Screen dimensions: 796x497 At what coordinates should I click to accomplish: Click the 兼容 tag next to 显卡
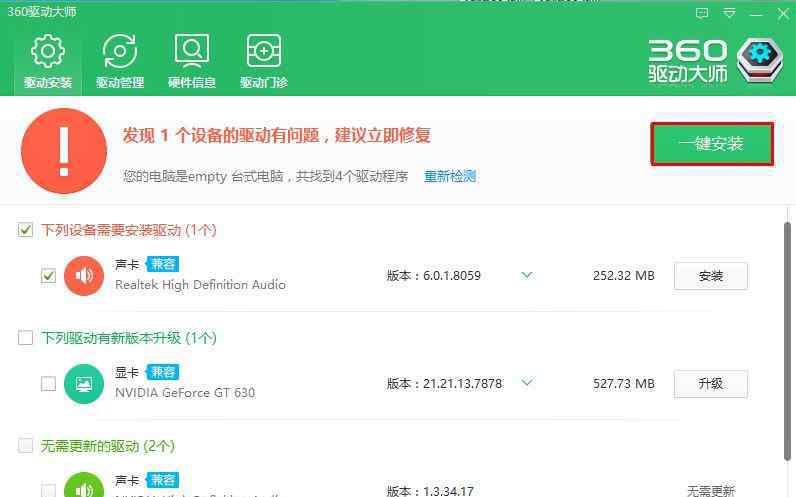coord(162,372)
